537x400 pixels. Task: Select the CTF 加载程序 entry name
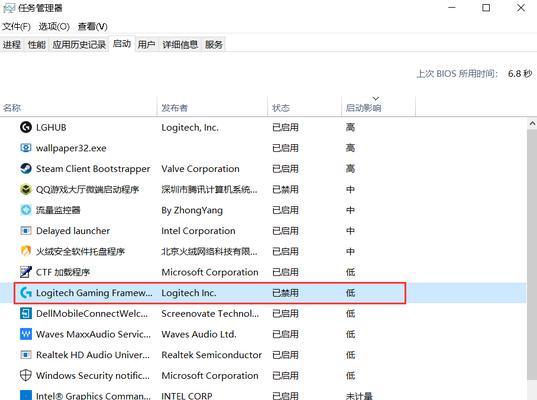63,272
